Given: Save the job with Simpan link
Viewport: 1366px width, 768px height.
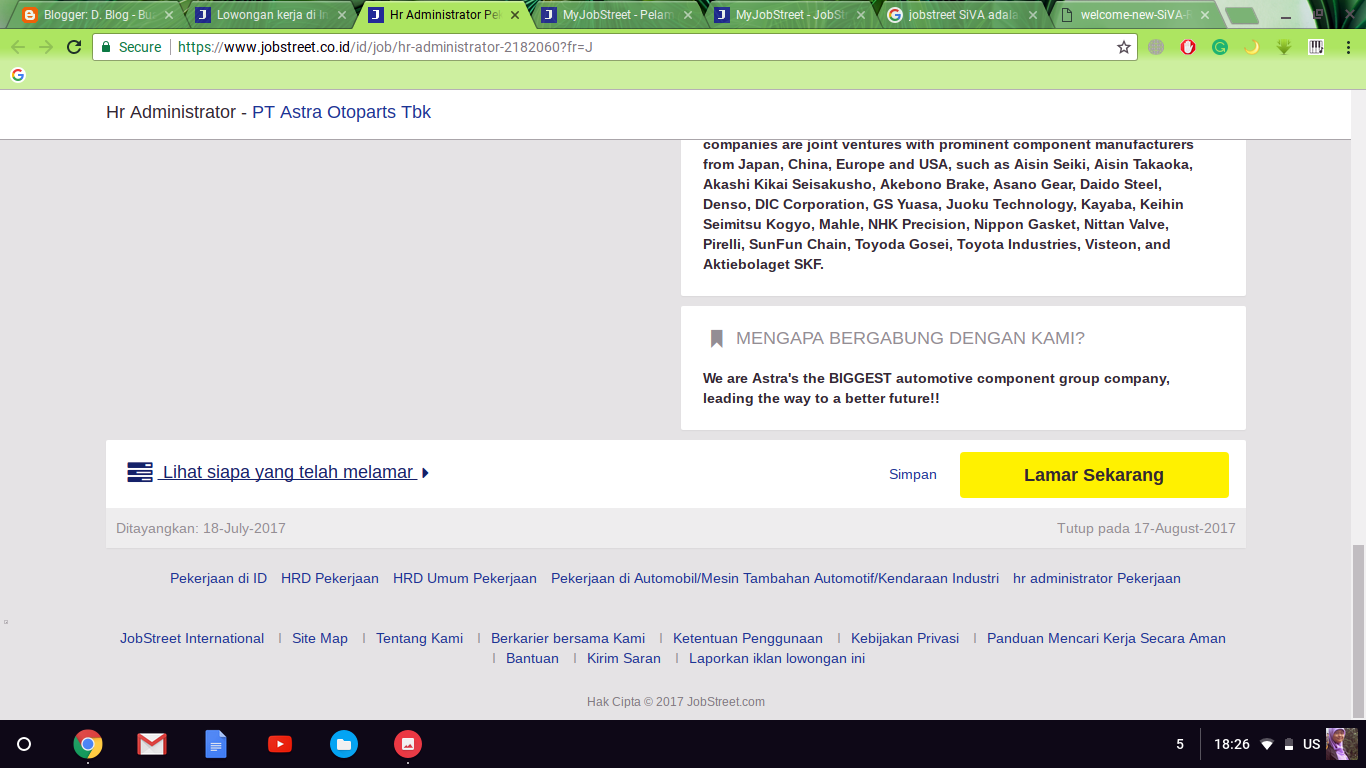Looking at the screenshot, I should tap(913, 475).
